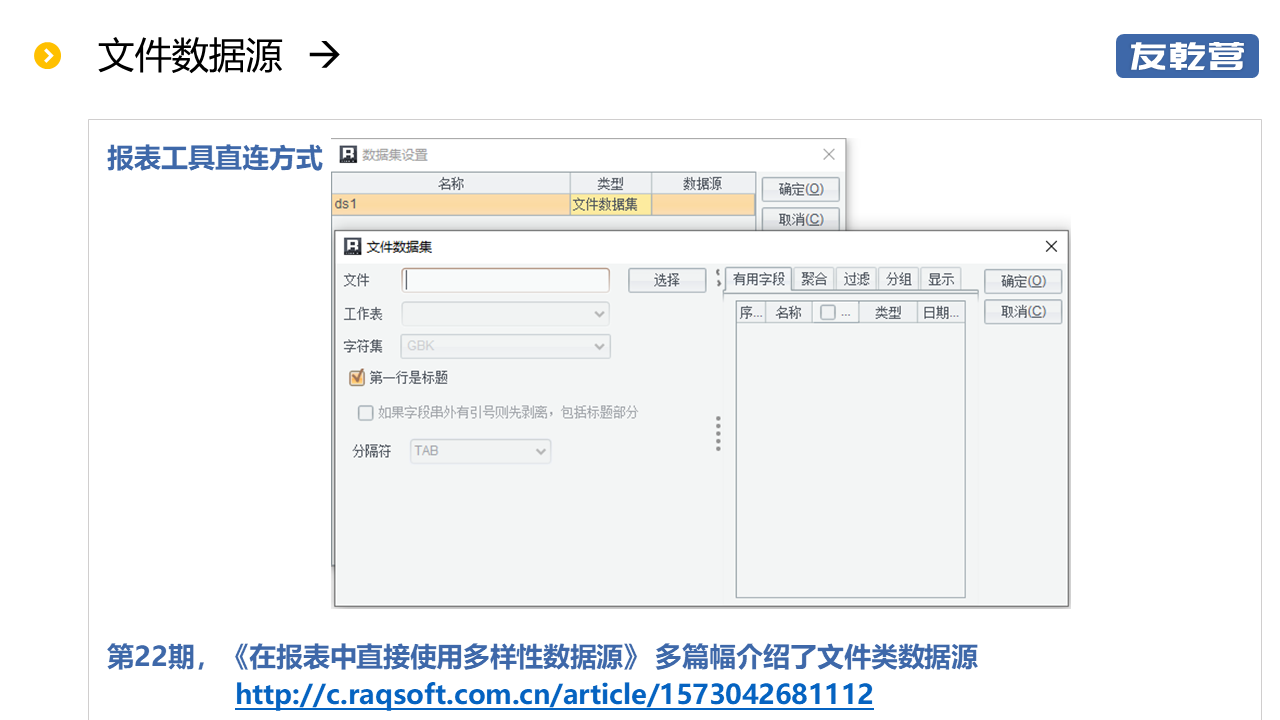Click the 文件数据集 type cell
1280x720 pixels.
tap(611, 204)
